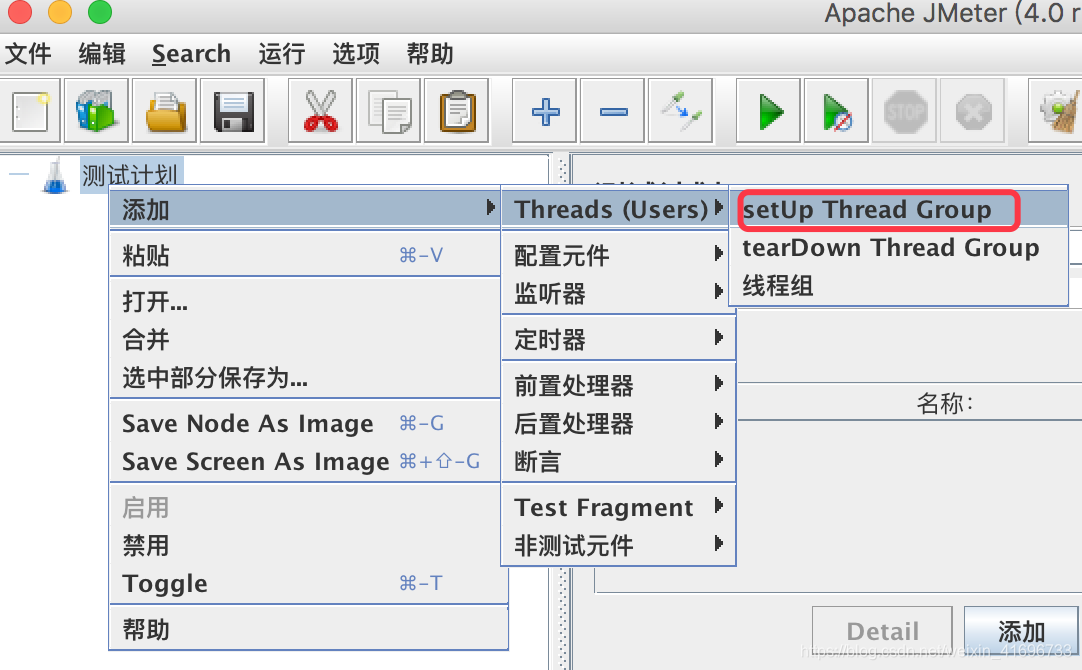Choose Save Screen As Image
Screen dimensions: 1082x670
tap(304, 461)
